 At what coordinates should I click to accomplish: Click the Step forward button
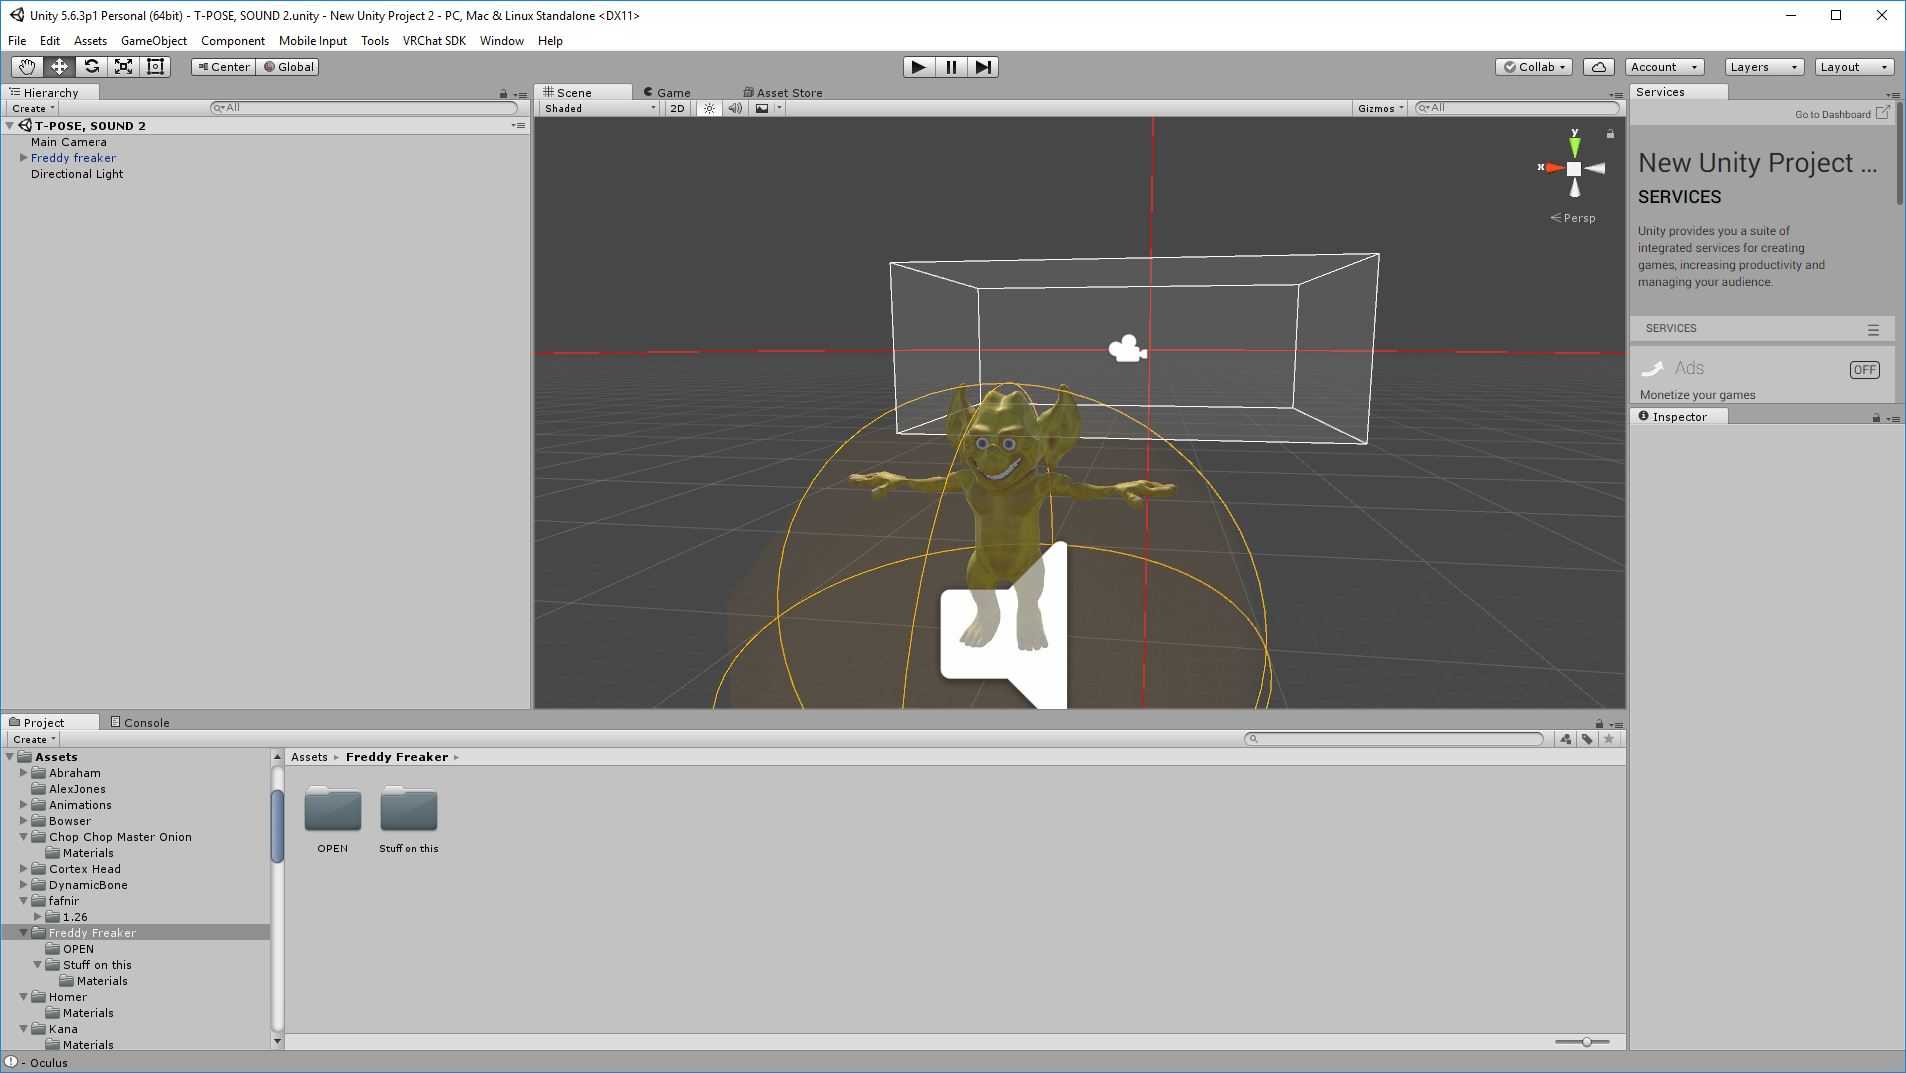pyautogui.click(x=983, y=67)
